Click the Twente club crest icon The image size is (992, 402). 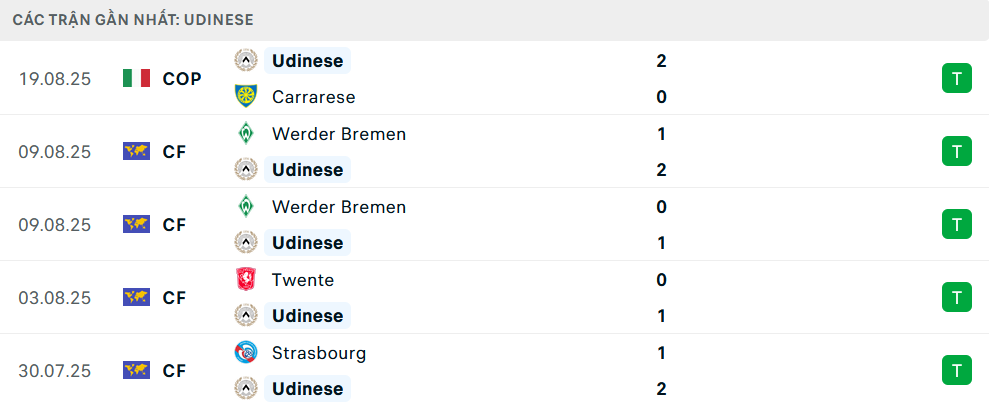245,280
